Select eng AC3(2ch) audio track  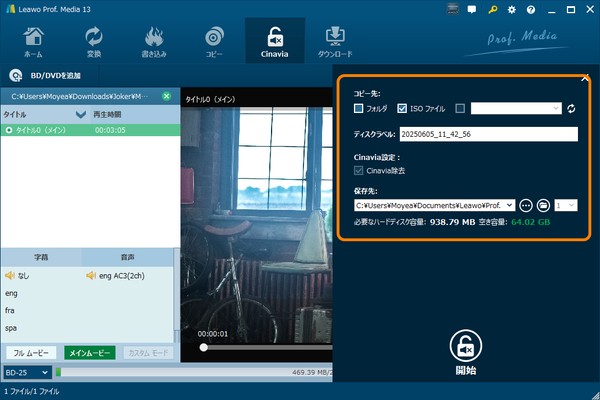122,276
